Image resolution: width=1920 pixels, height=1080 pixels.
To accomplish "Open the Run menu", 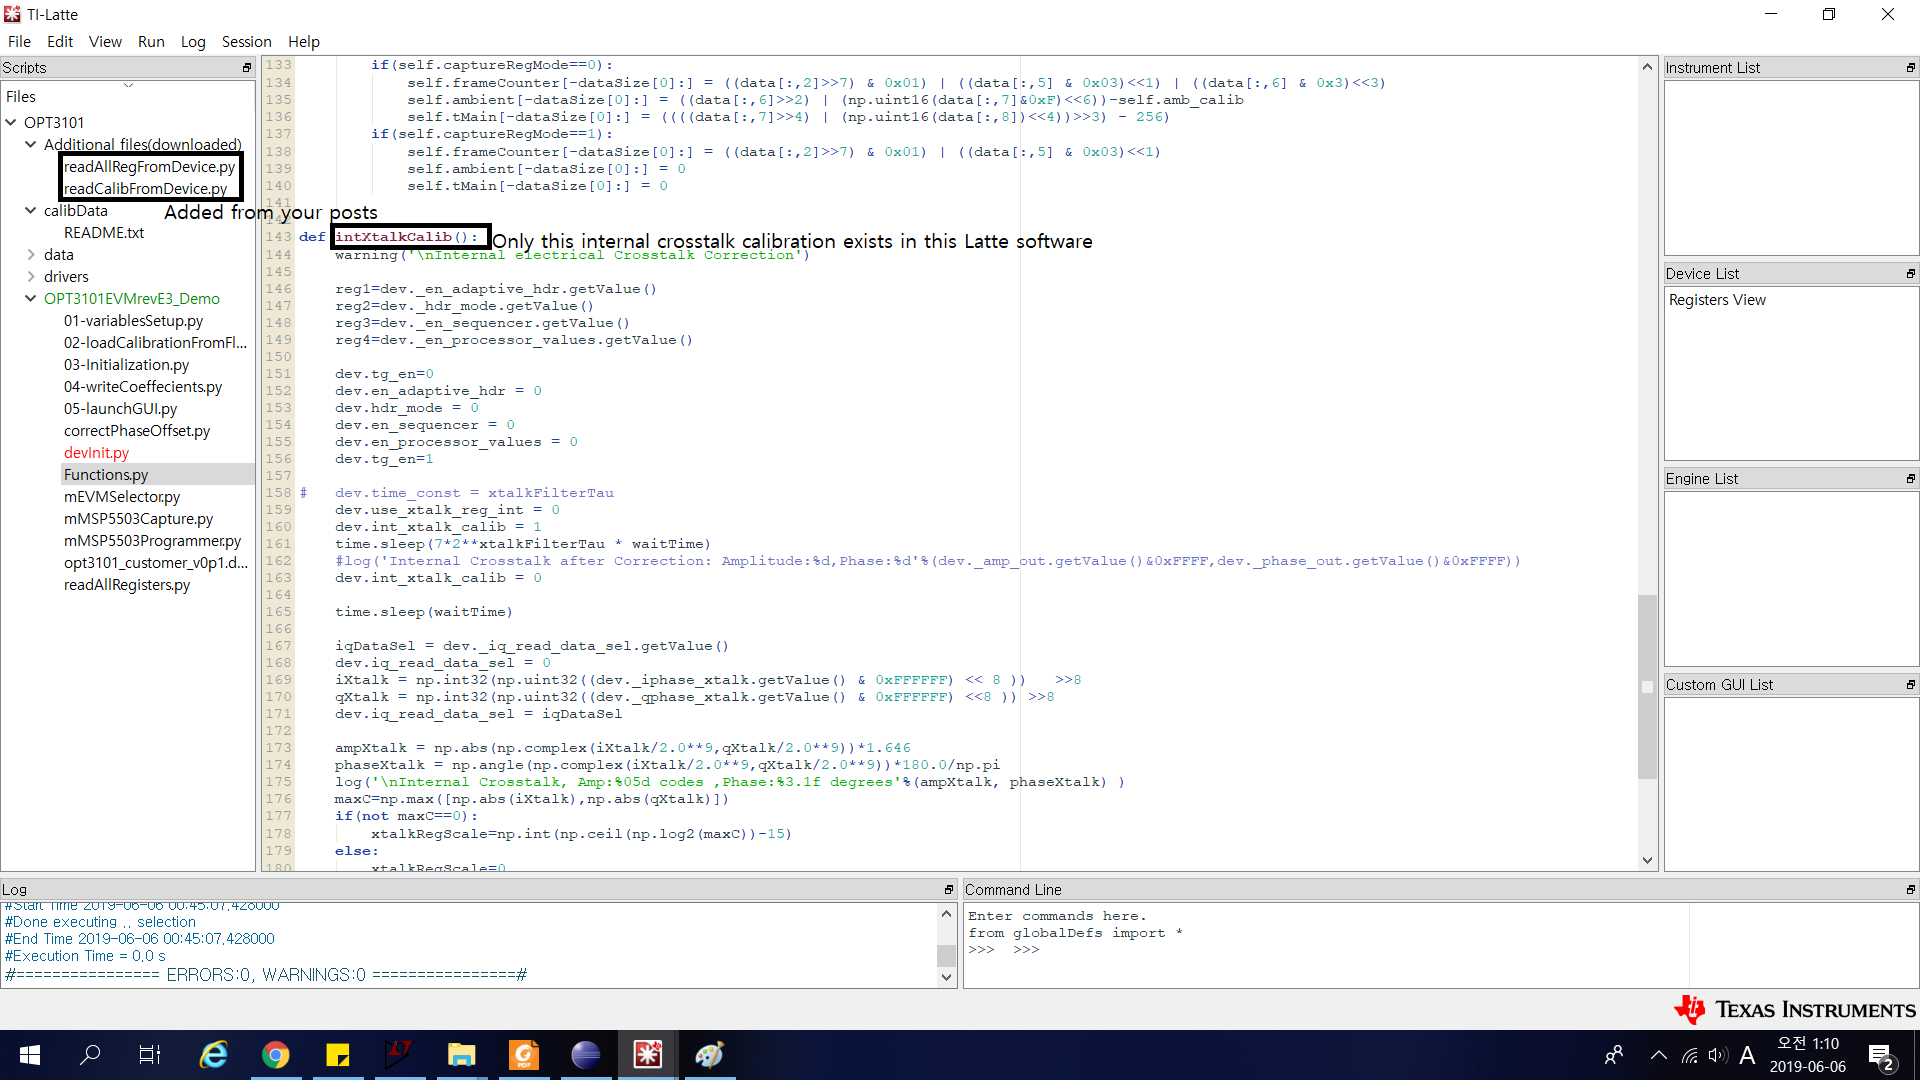I will pos(151,41).
